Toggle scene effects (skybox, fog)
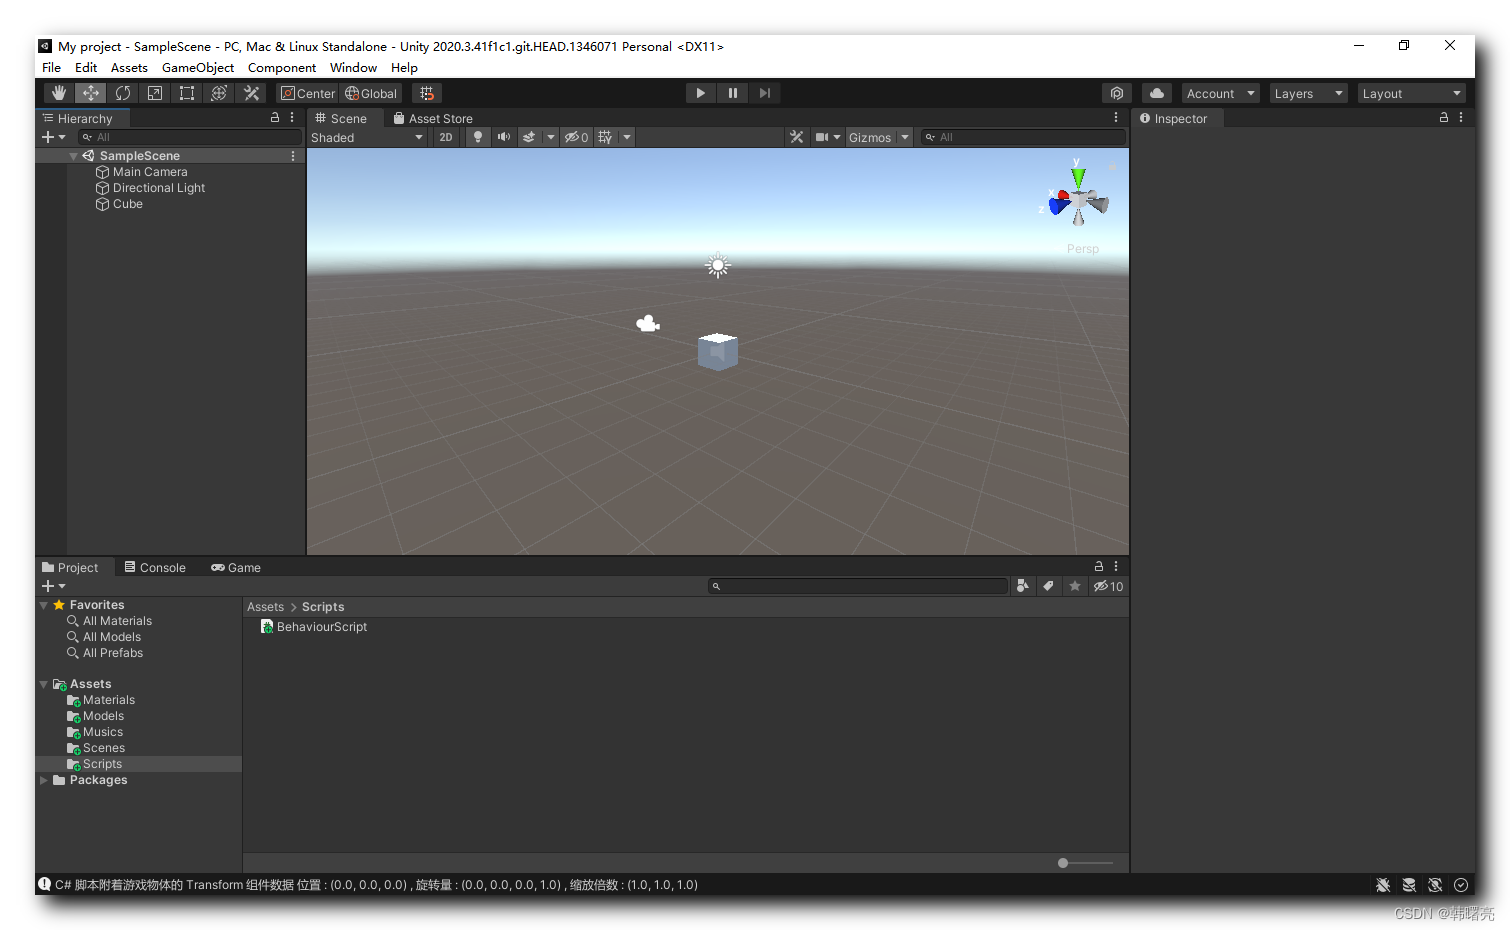Viewport: 1510px width, 930px height. tap(530, 137)
